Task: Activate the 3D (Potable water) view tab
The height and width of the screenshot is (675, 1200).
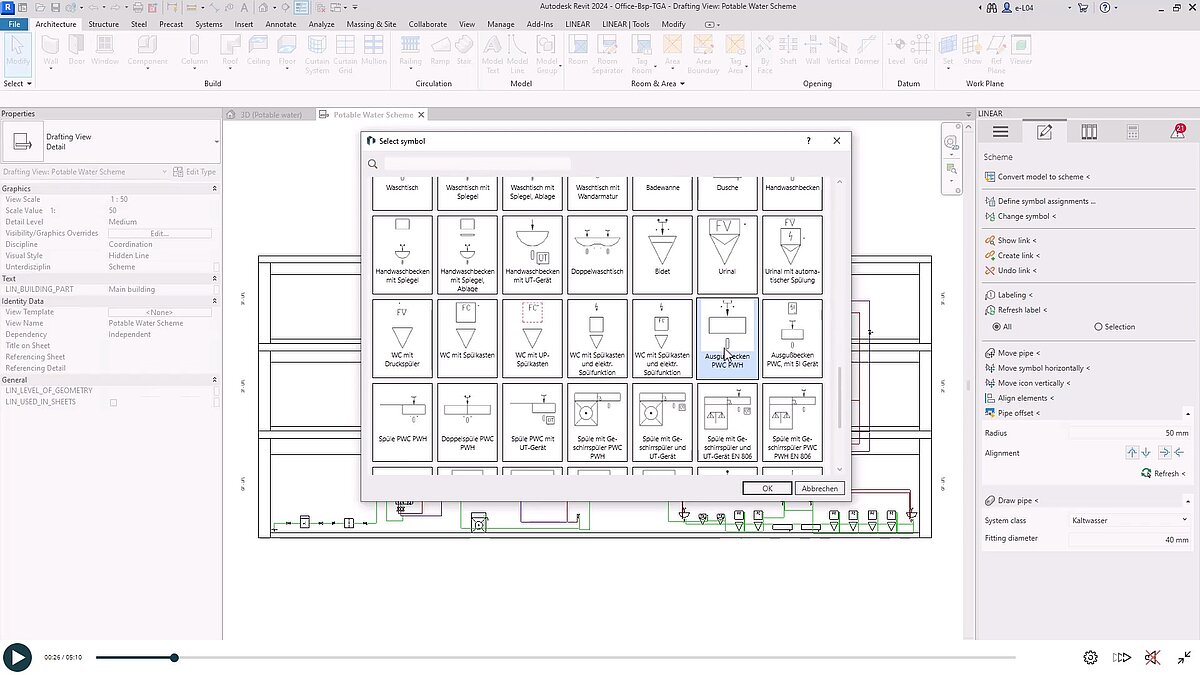Action: coord(268,115)
